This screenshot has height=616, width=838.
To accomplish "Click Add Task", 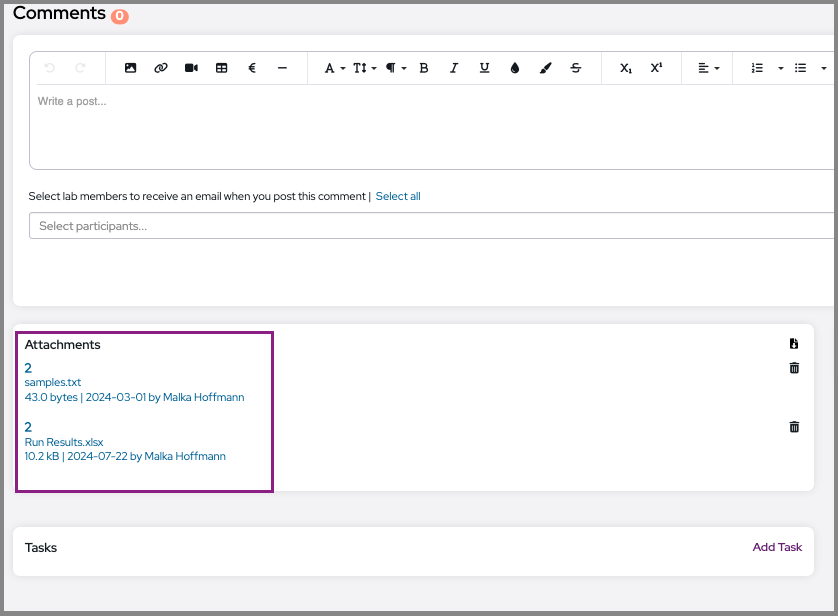I will point(777,547).
